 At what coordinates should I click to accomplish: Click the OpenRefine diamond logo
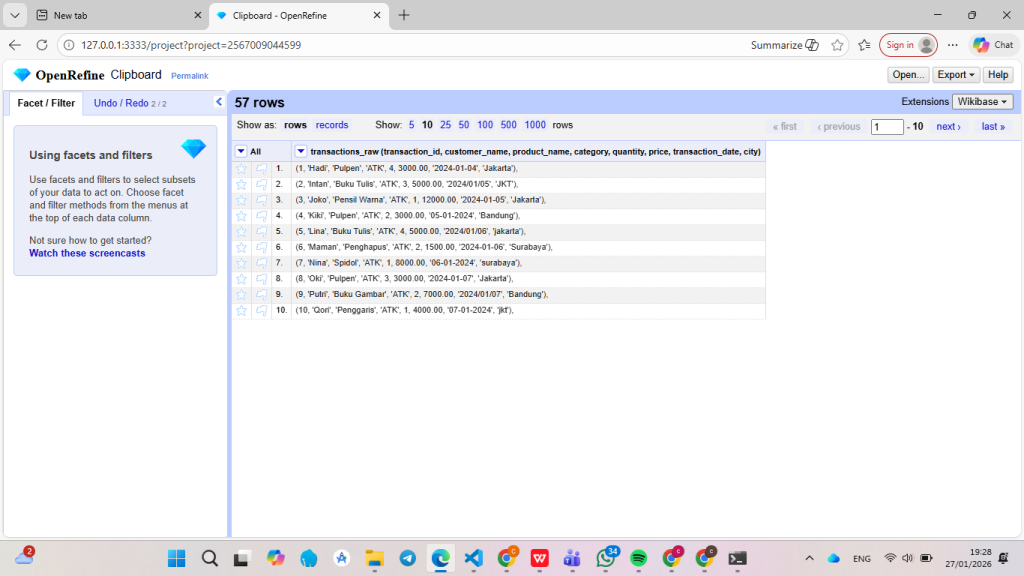[22, 75]
